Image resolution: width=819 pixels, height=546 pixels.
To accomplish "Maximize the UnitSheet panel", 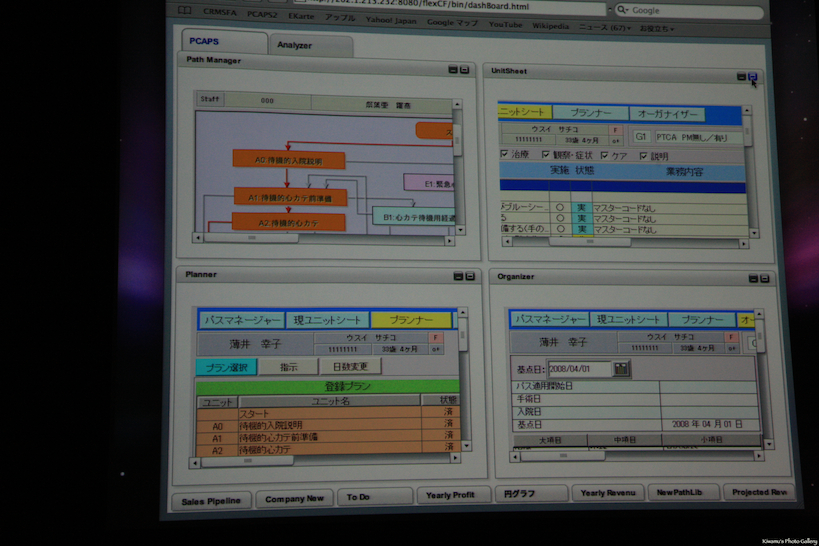I will point(752,77).
